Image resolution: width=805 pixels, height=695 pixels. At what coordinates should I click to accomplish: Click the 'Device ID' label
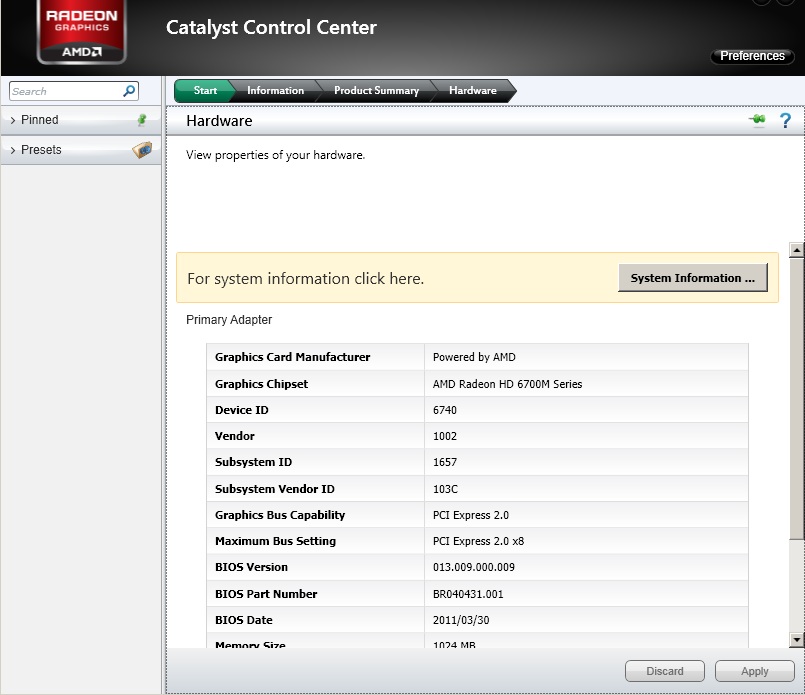coord(241,410)
